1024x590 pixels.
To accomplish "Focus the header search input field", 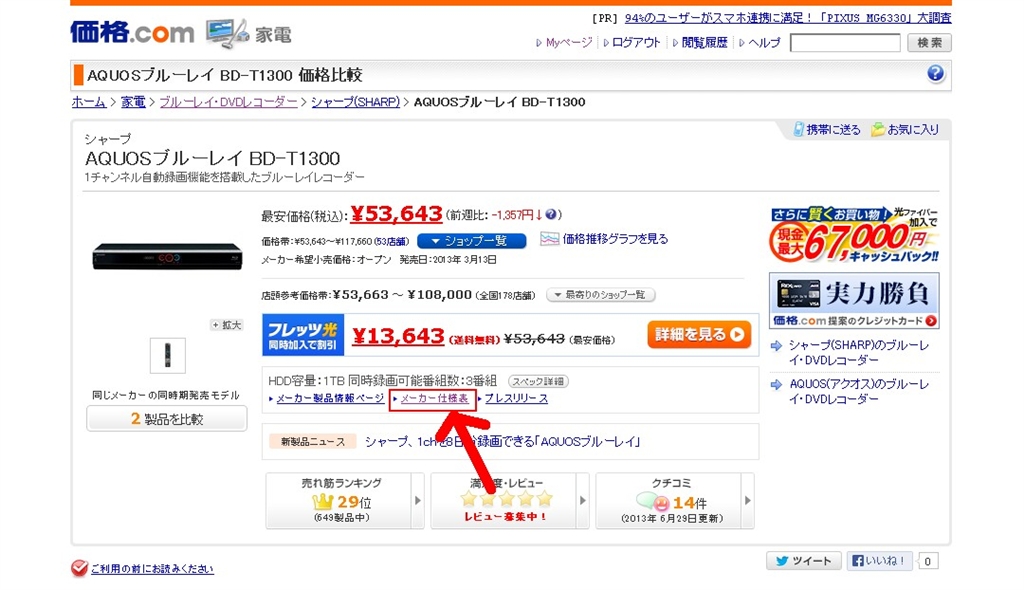I will 845,43.
